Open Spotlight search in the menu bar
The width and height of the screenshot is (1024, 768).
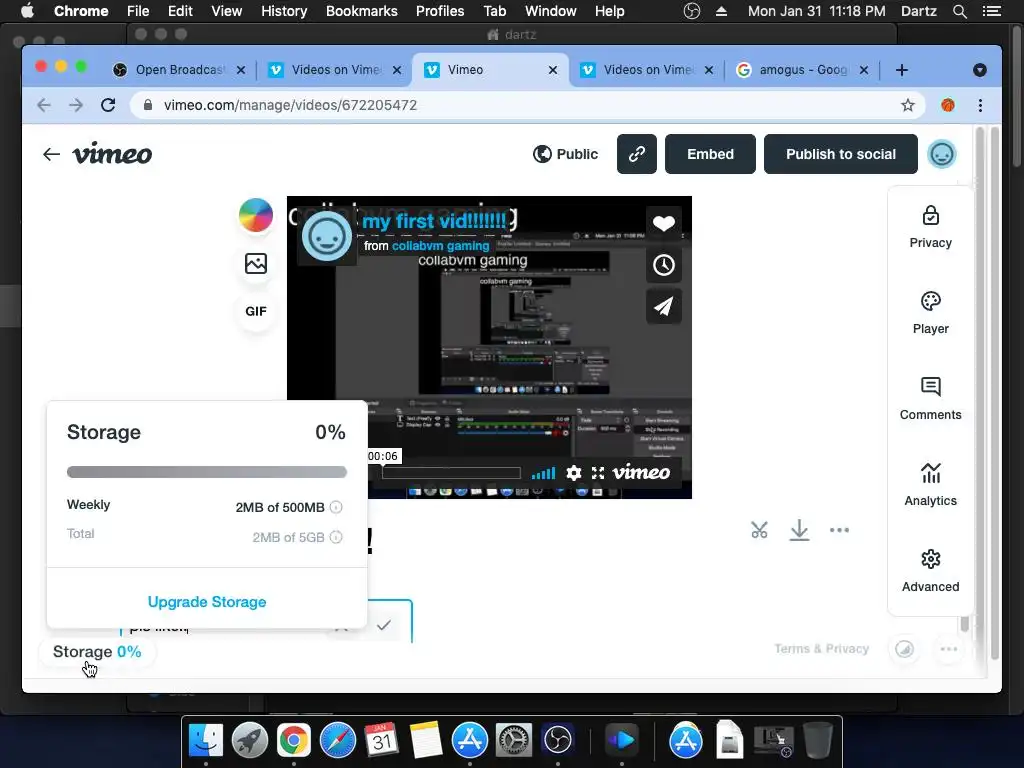point(959,11)
